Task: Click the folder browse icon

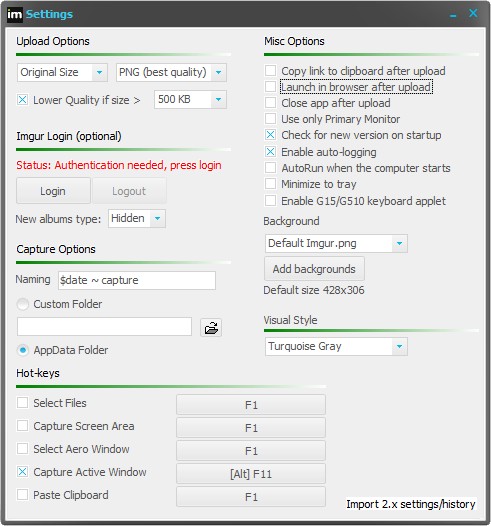Action: tap(211, 327)
